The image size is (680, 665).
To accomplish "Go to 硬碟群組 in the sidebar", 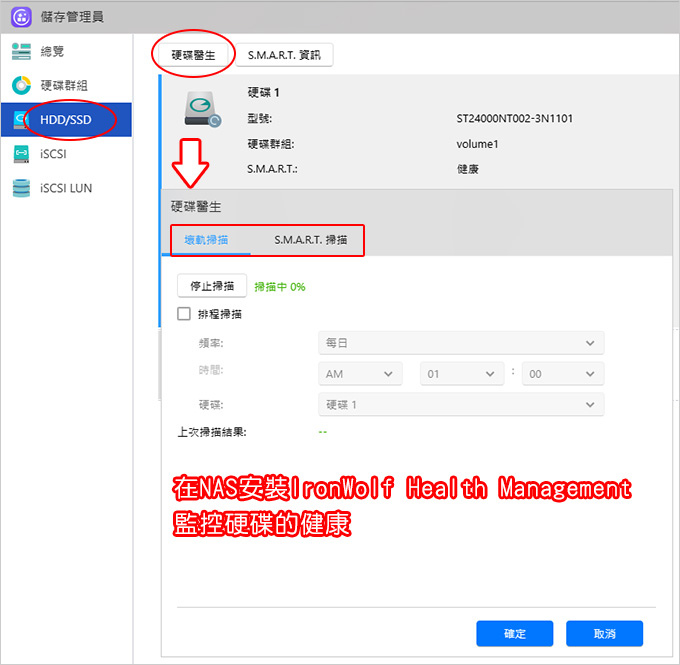I will [64, 85].
